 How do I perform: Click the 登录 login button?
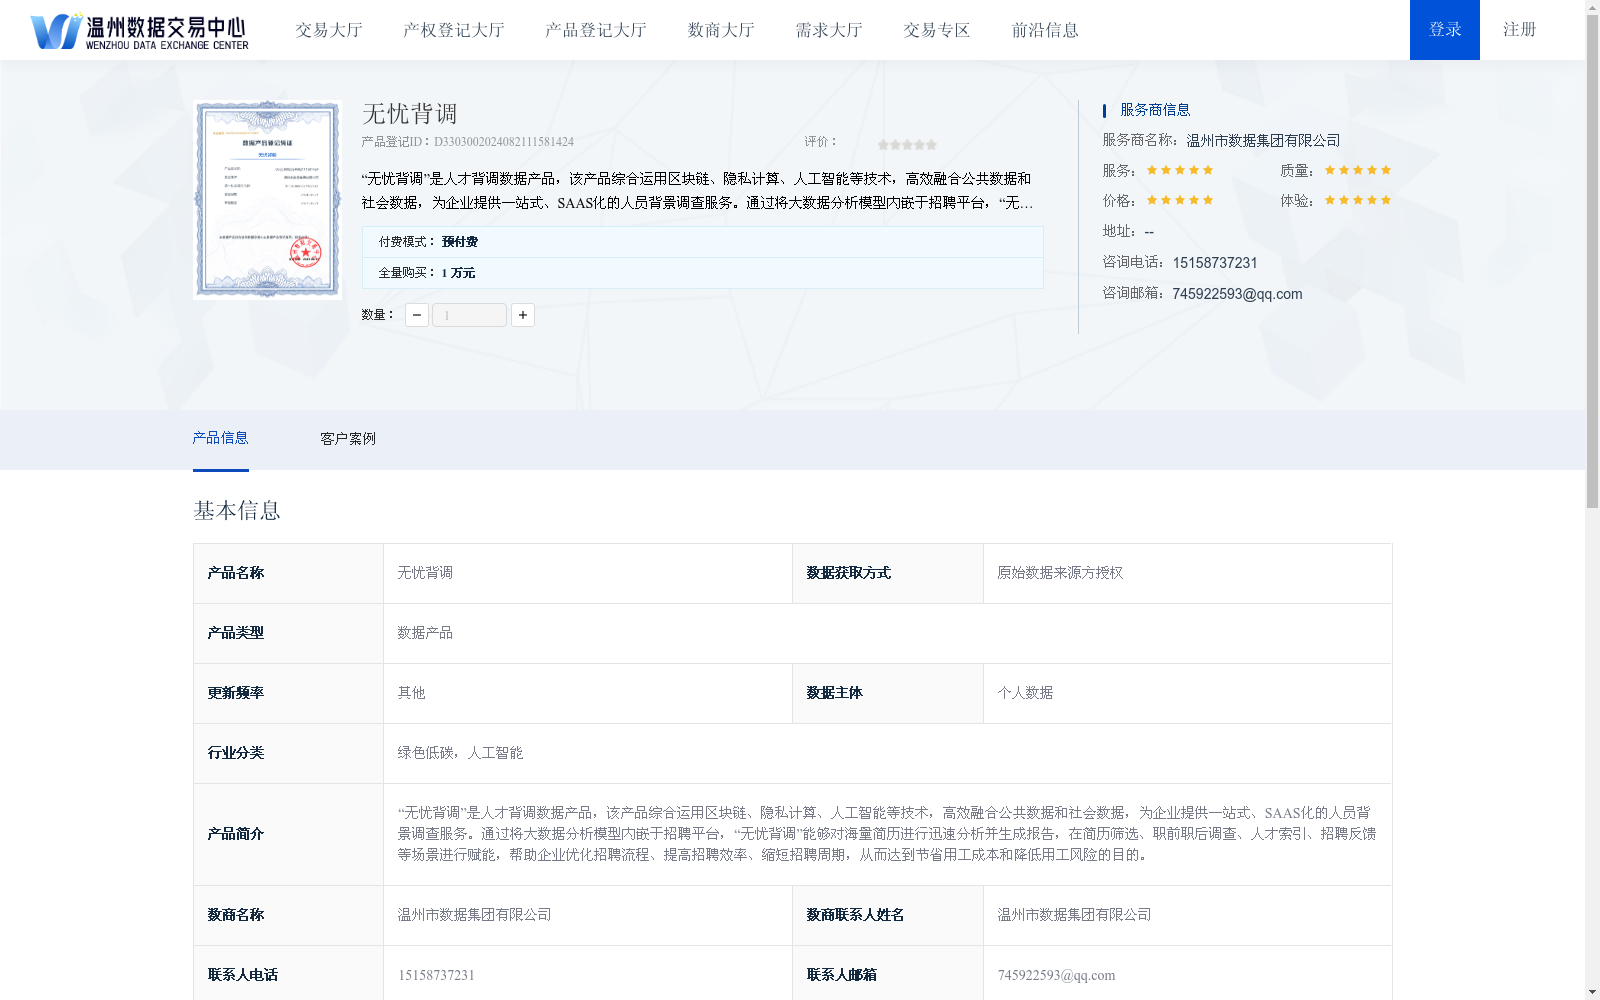(x=1445, y=30)
